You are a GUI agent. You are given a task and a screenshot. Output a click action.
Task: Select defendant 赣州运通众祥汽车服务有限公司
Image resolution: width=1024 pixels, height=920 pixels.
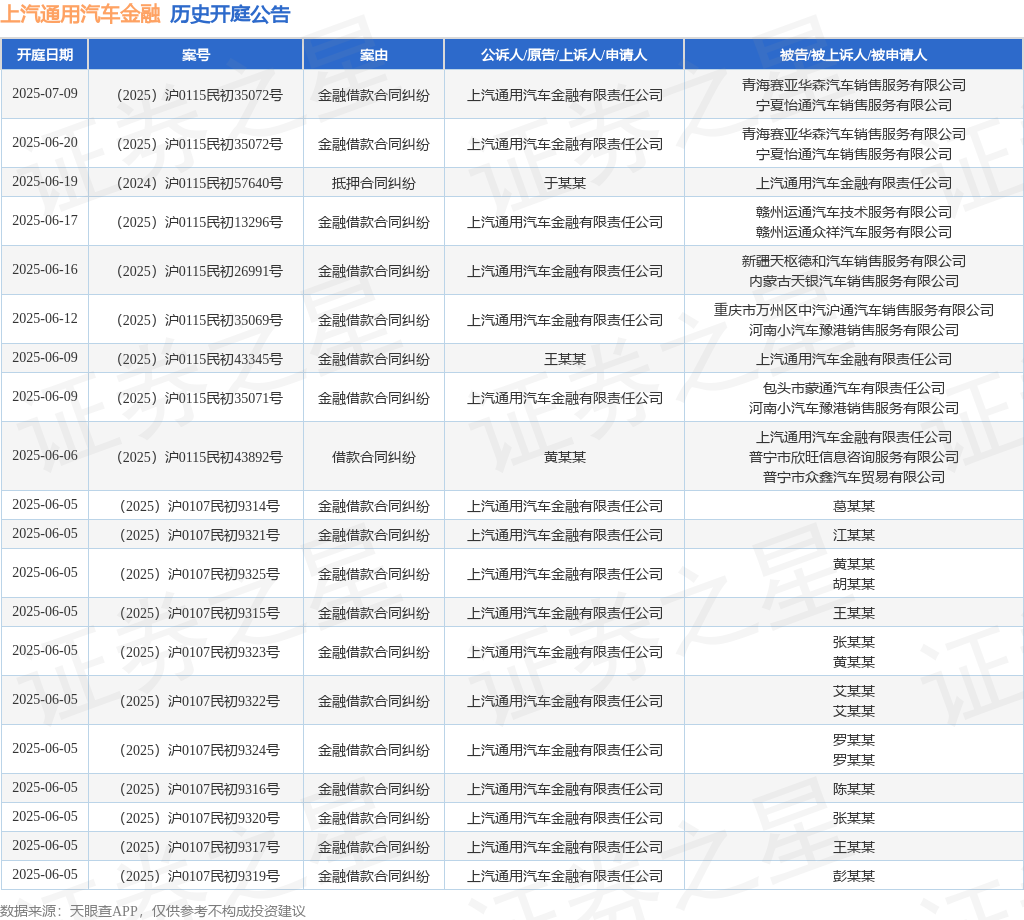click(854, 232)
